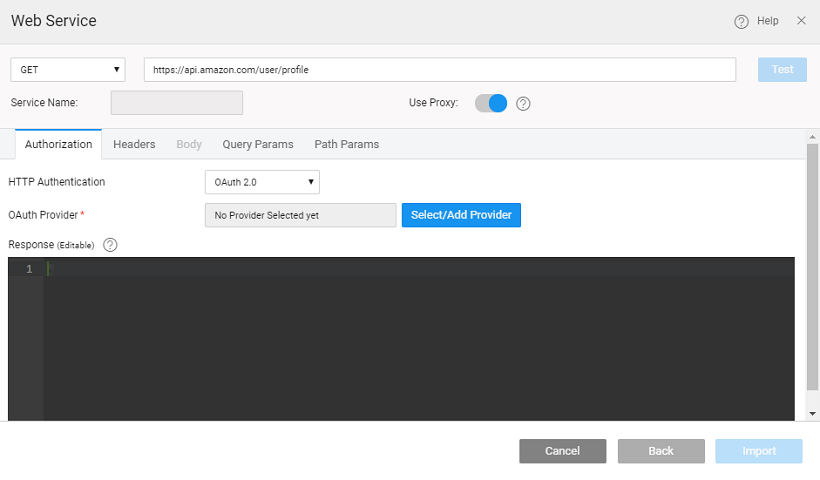Expand the HTTP Authentication OAuth 2.0 dropdown

[x=262, y=182]
